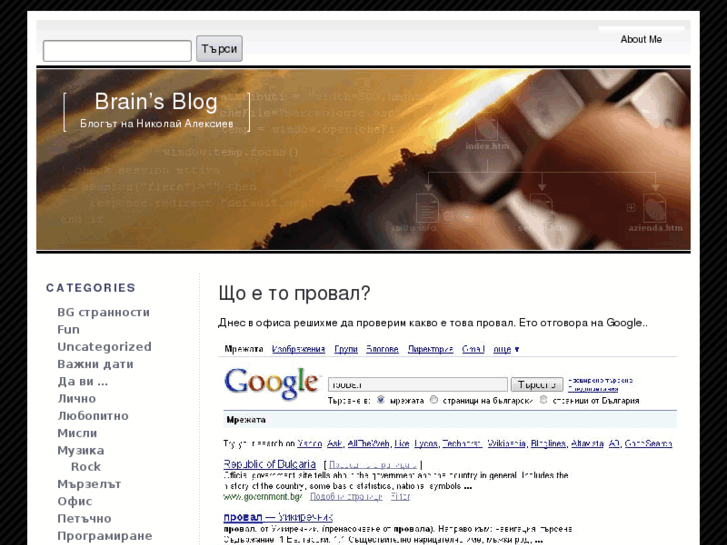Open the post title Що е то провал?

coord(294,293)
